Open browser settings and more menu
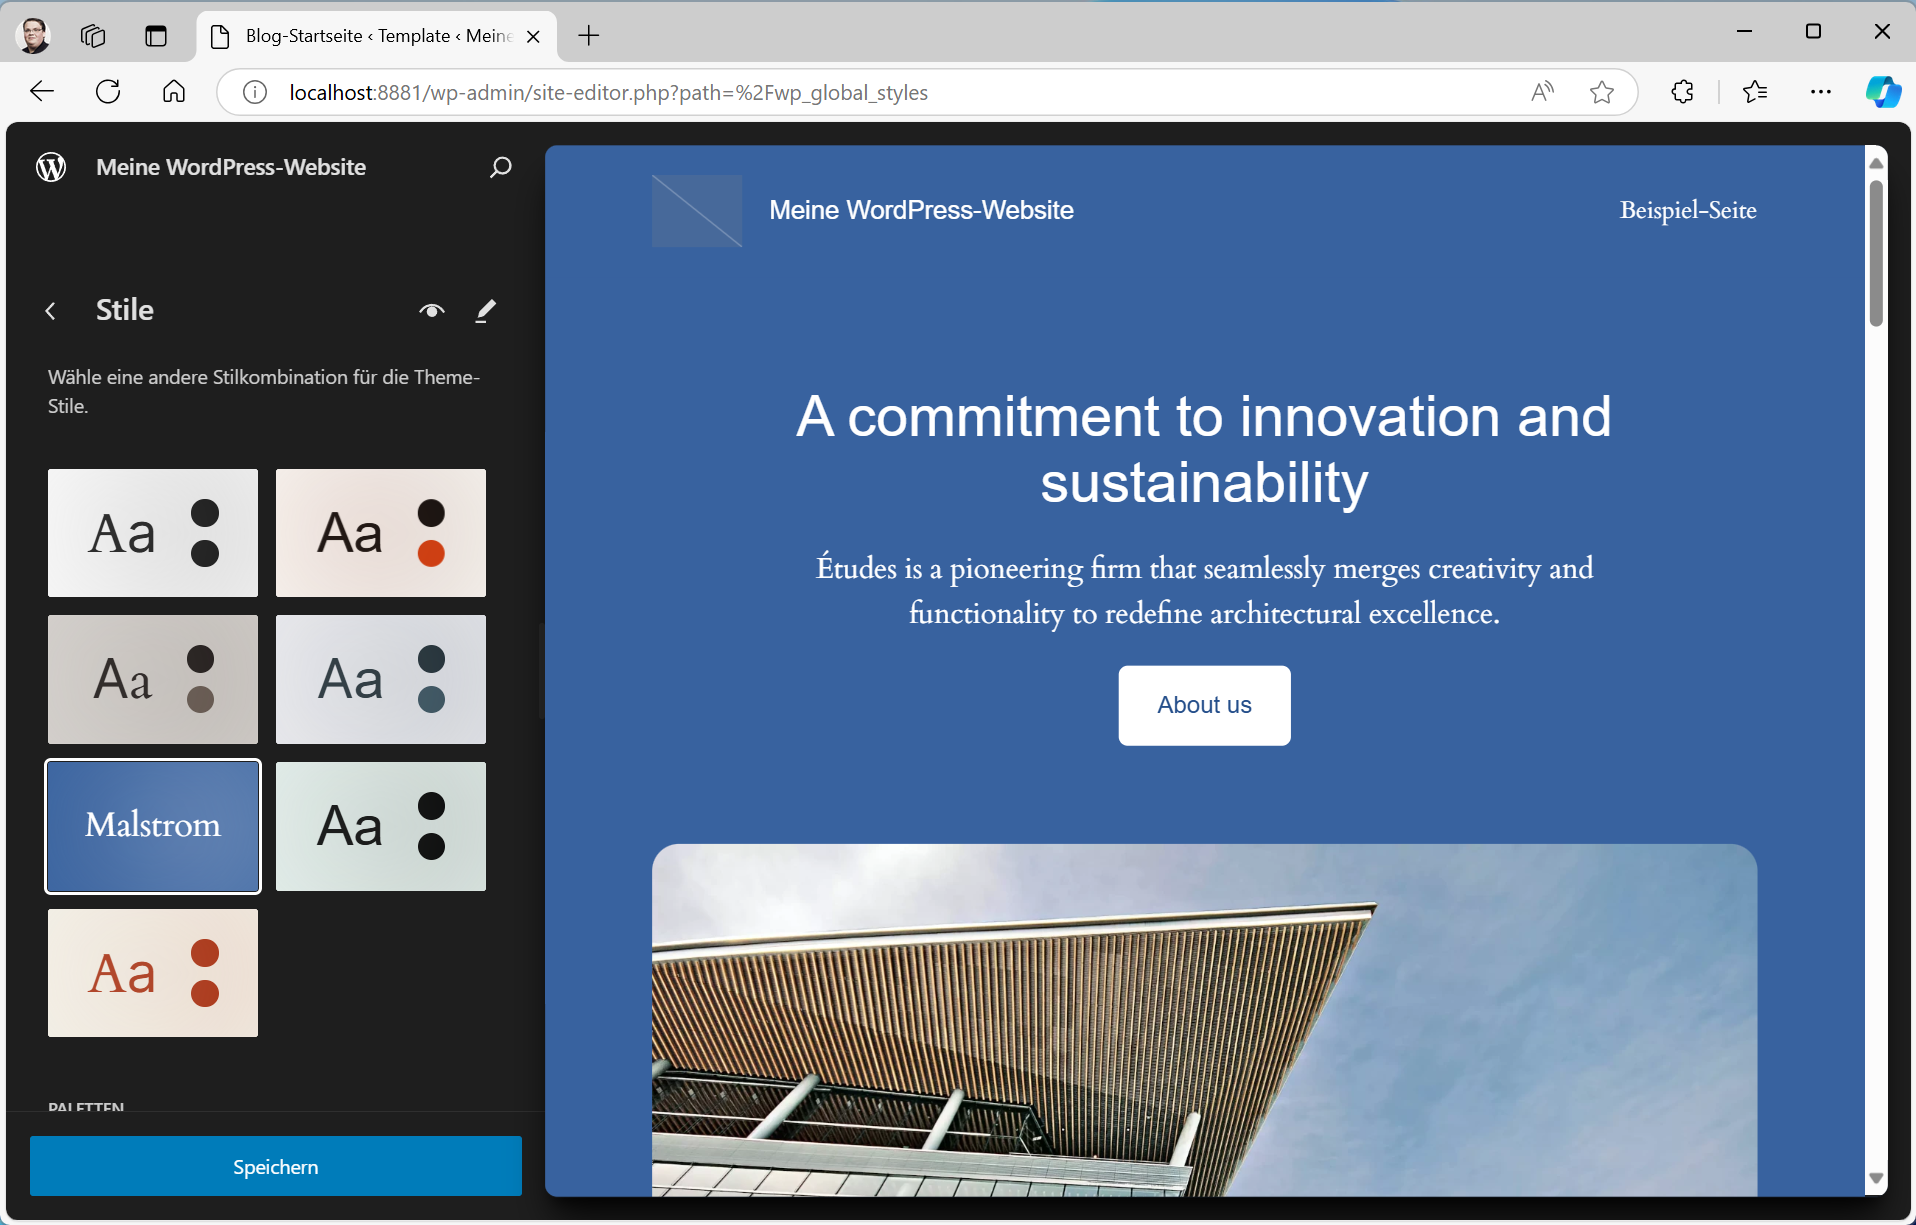The height and width of the screenshot is (1225, 1916). pos(1820,92)
